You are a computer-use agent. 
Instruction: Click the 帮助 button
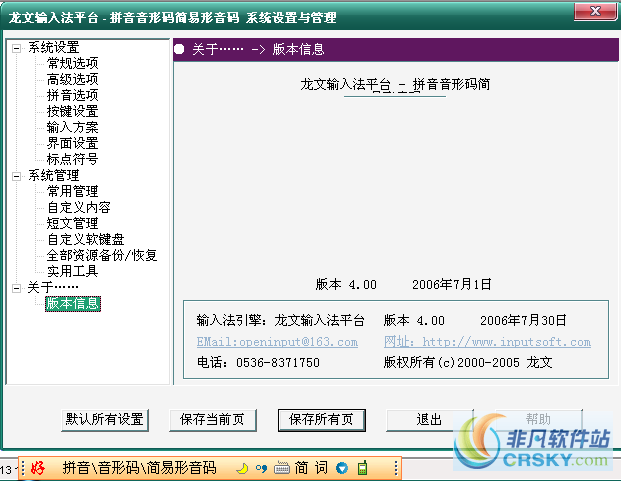coord(538,420)
